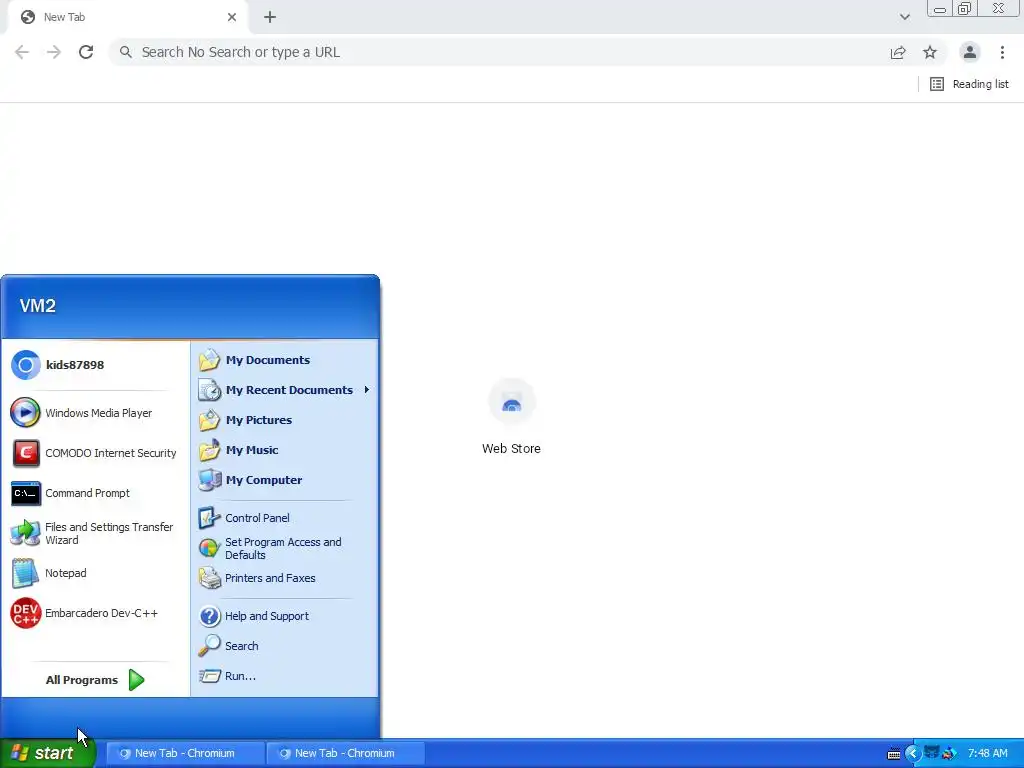Viewport: 1024px width, 768px height.
Task: Expand All Programs
Action: (x=95, y=680)
